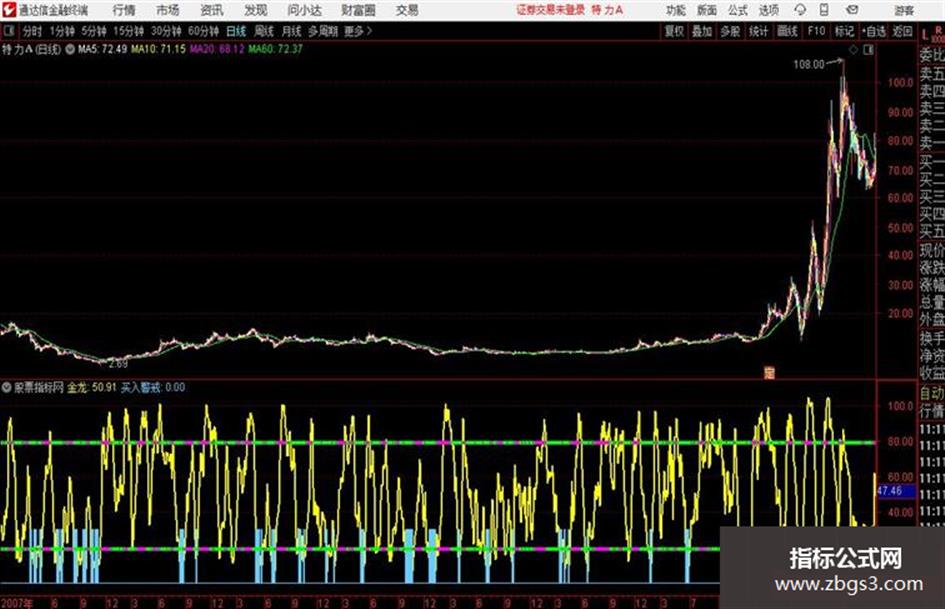Toggle the chart side panel icon near 108.00
The width and height of the screenshot is (945, 609).
click(x=868, y=51)
